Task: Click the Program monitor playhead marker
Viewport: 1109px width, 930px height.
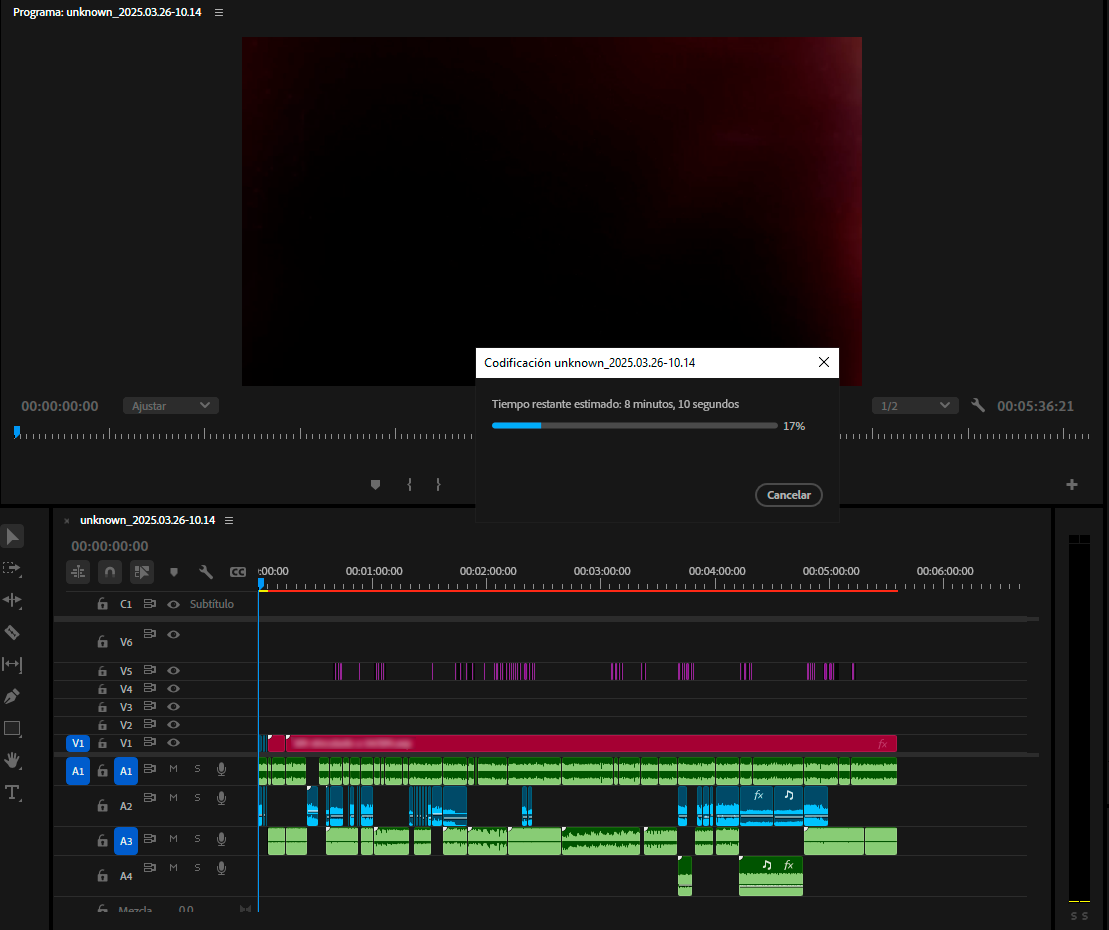Action: point(17,431)
